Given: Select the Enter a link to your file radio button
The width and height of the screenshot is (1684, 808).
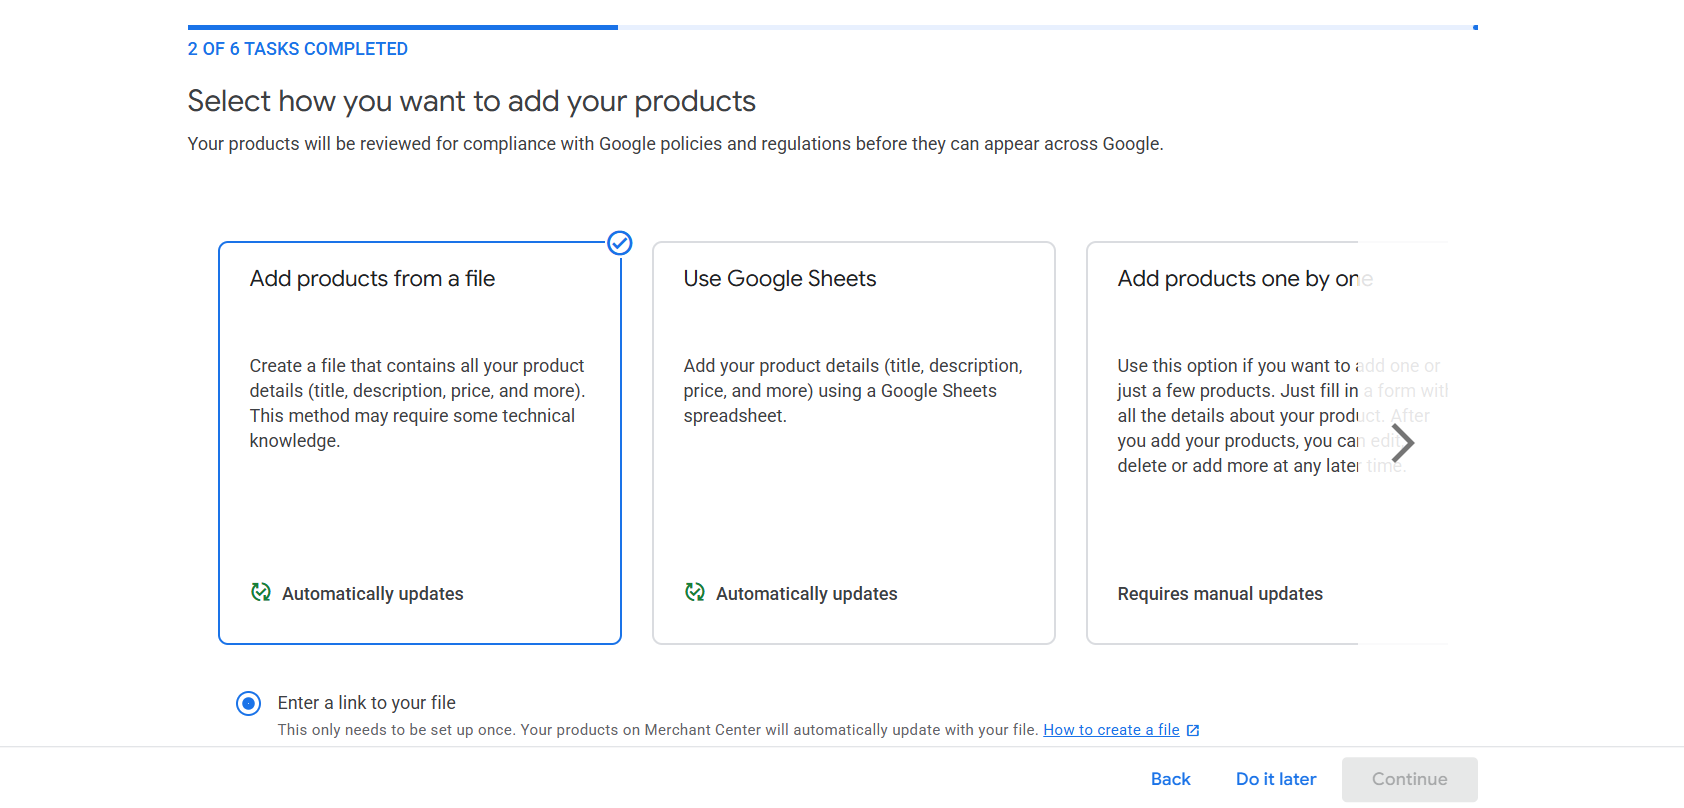Looking at the screenshot, I should (248, 704).
